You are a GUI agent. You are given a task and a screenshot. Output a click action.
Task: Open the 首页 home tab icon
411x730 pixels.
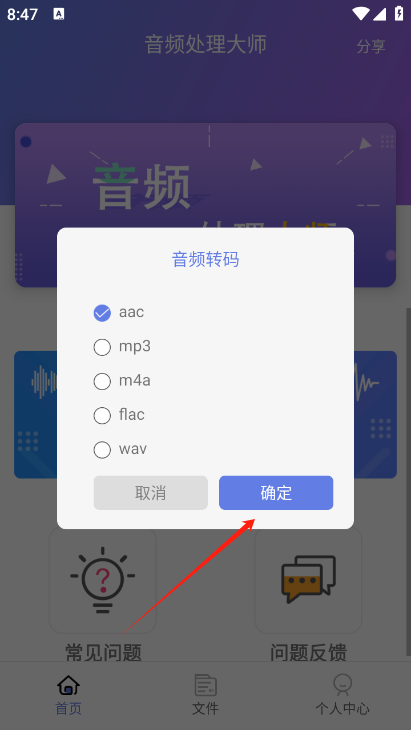[68, 685]
